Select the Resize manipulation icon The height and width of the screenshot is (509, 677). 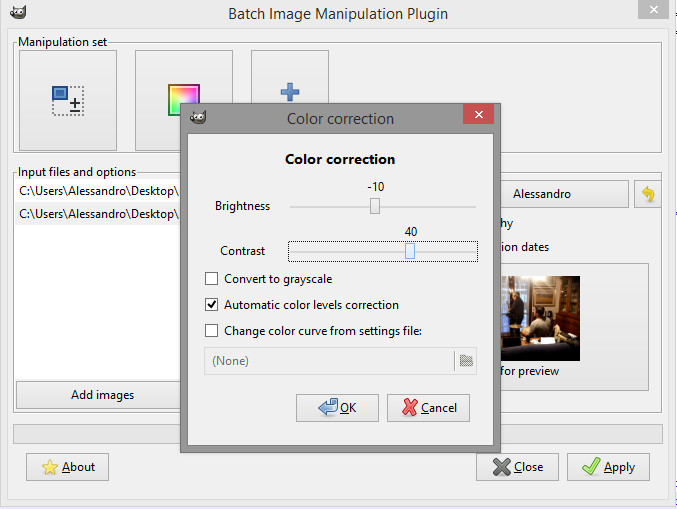point(68,100)
